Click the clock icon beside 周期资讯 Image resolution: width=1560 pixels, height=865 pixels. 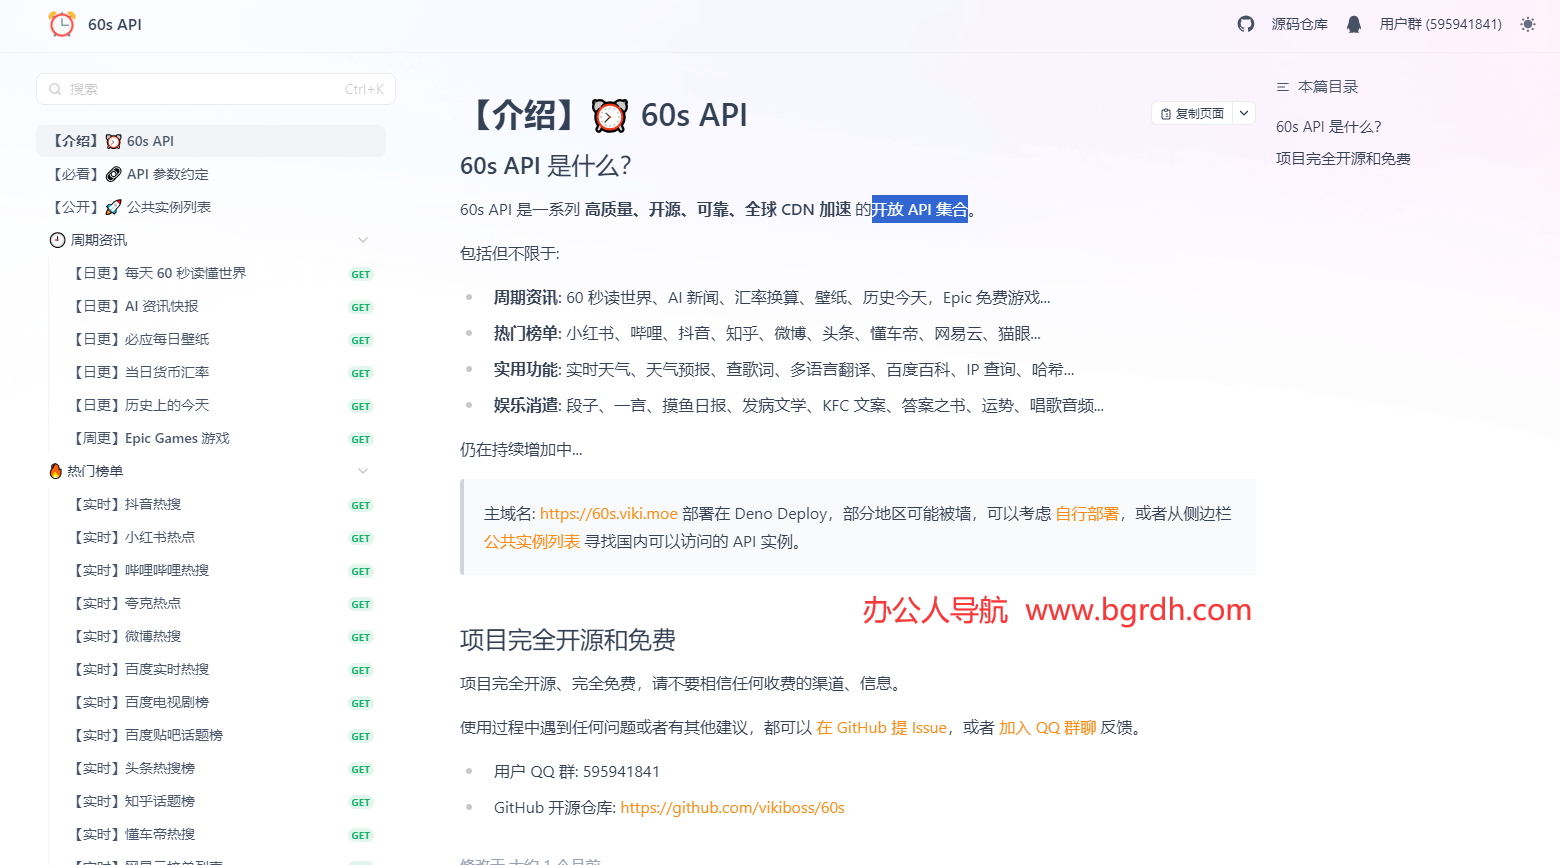(x=55, y=239)
